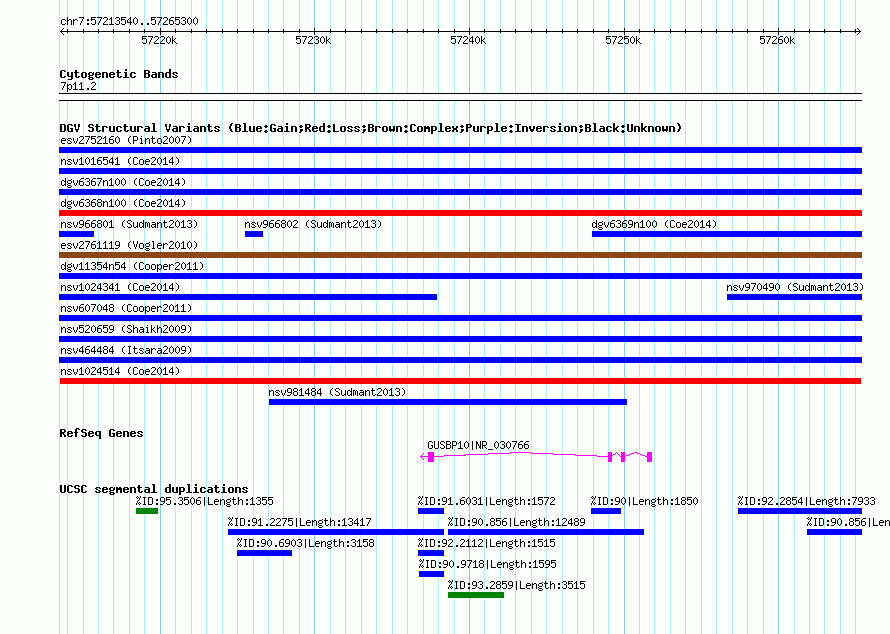
Task: Select the 7p11.2 band label
Action: [78, 86]
